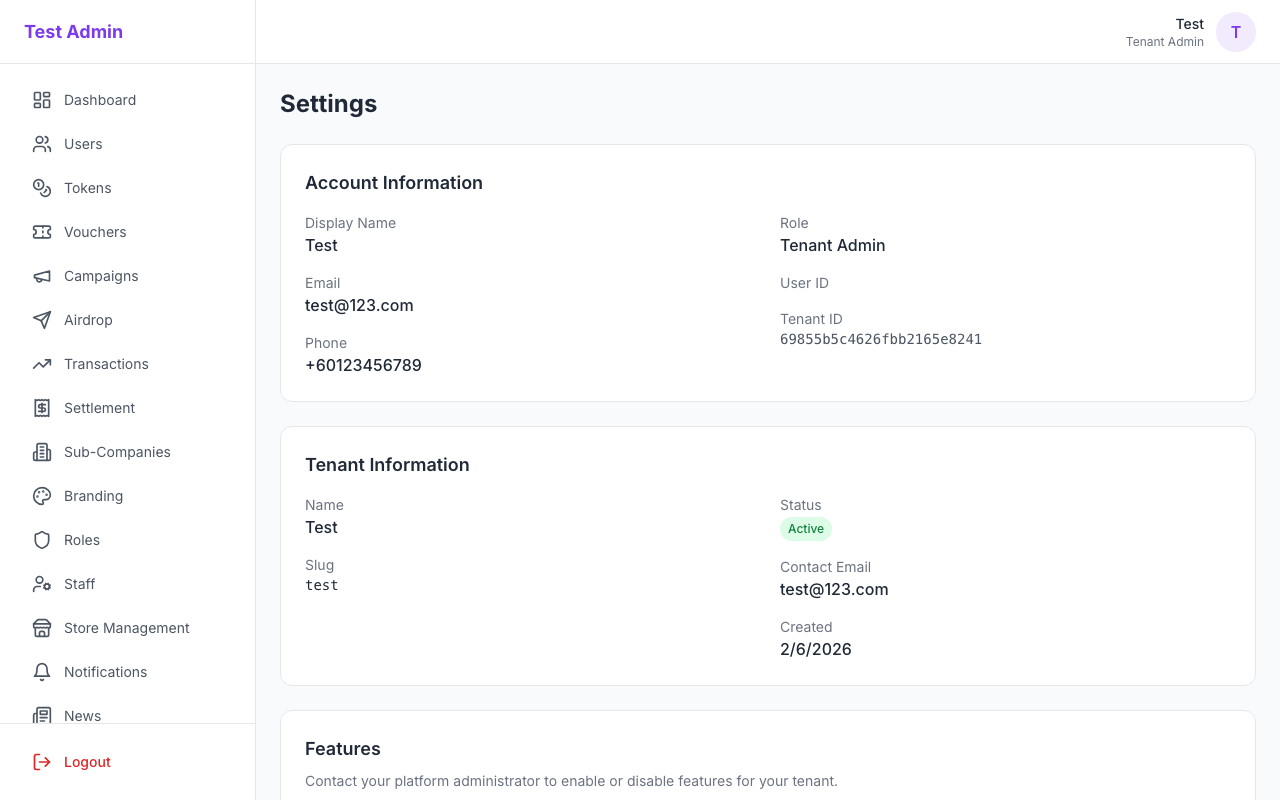Click the Users people icon
The width and height of the screenshot is (1280, 800).
click(x=42, y=144)
